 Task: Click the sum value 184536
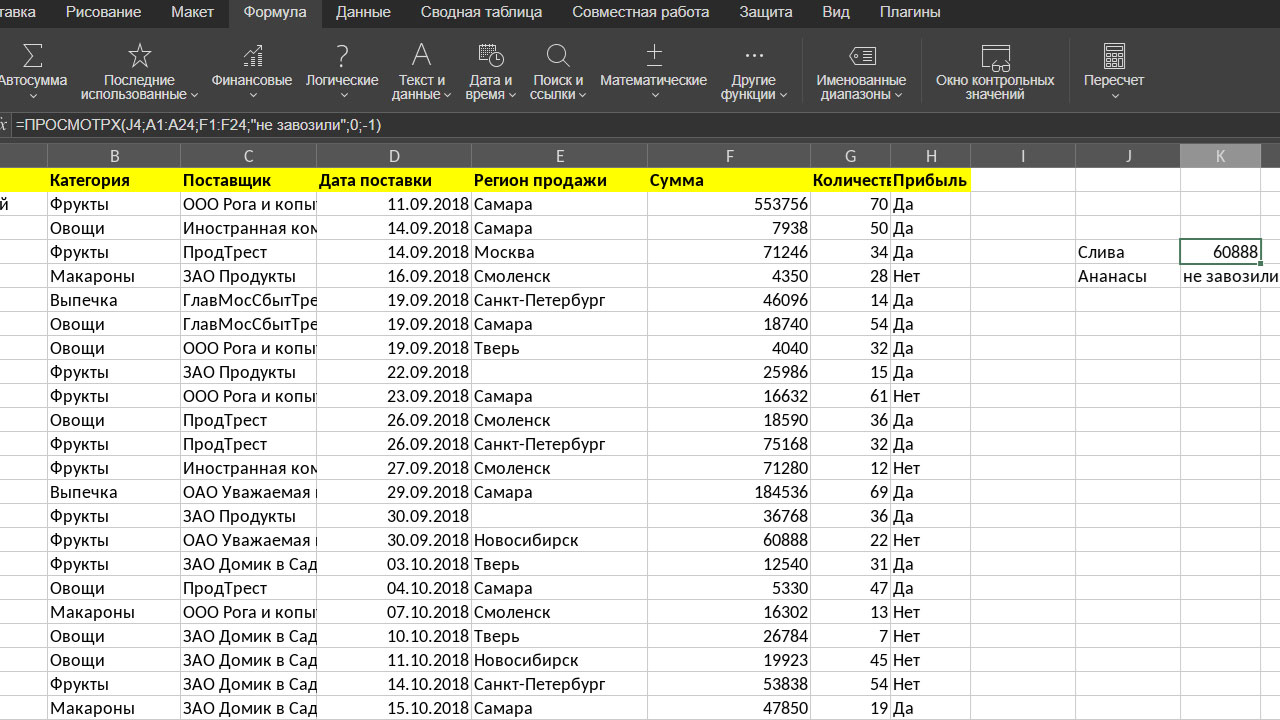(729, 492)
